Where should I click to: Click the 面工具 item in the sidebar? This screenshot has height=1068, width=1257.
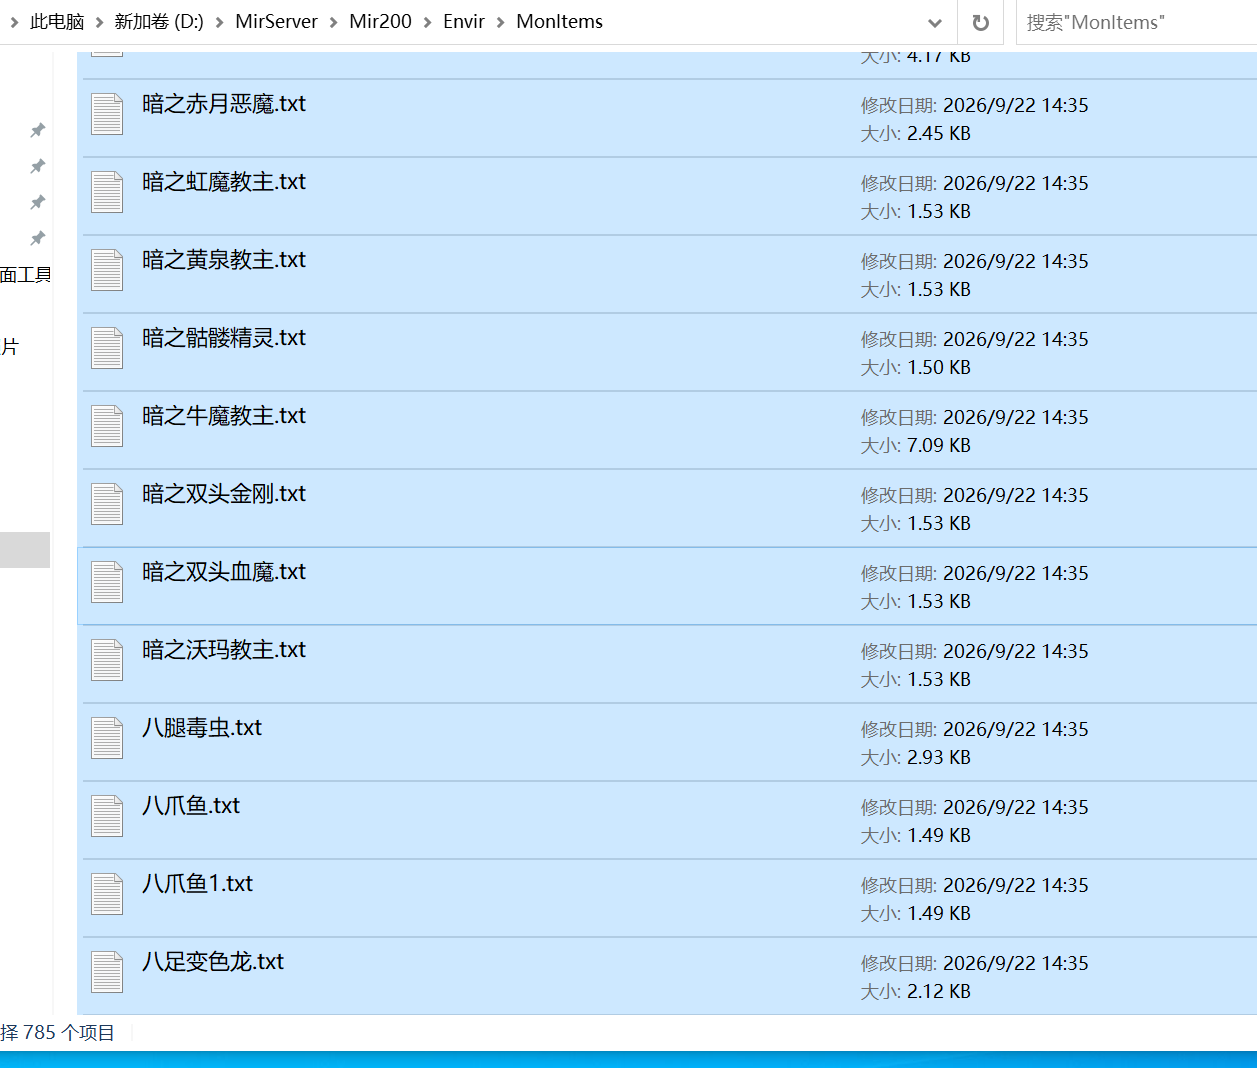[x=26, y=275]
